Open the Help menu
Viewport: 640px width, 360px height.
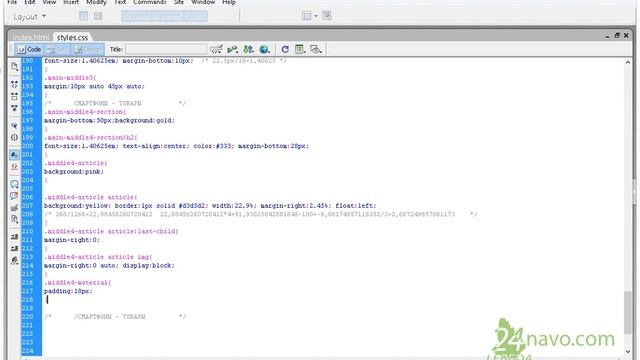click(229, 2)
